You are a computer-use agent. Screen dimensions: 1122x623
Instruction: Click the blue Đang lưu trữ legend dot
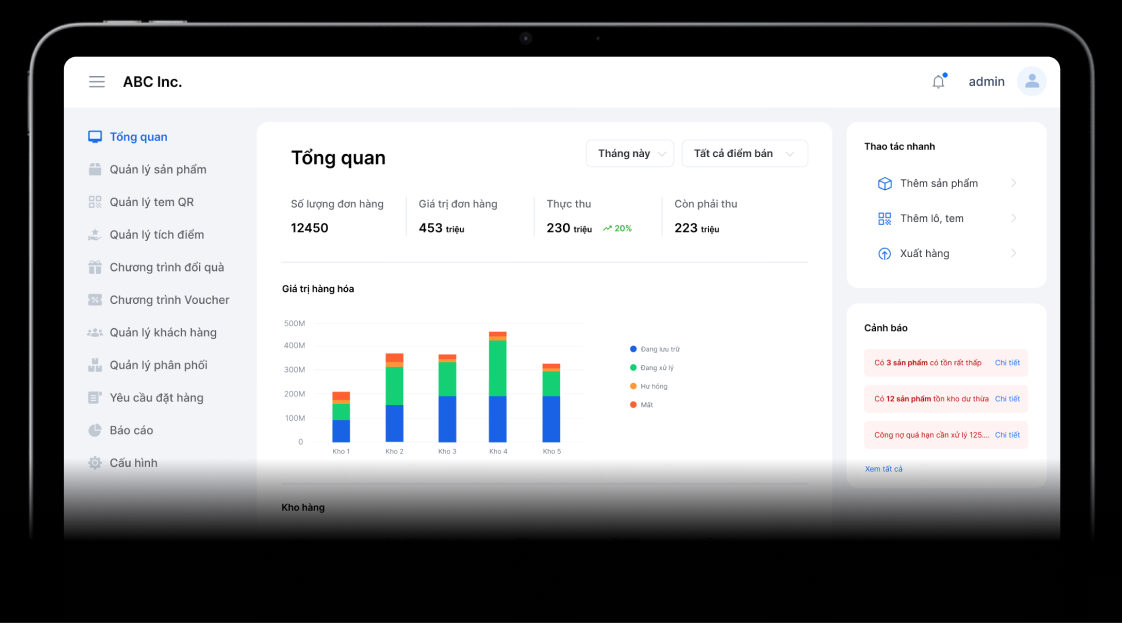point(633,349)
